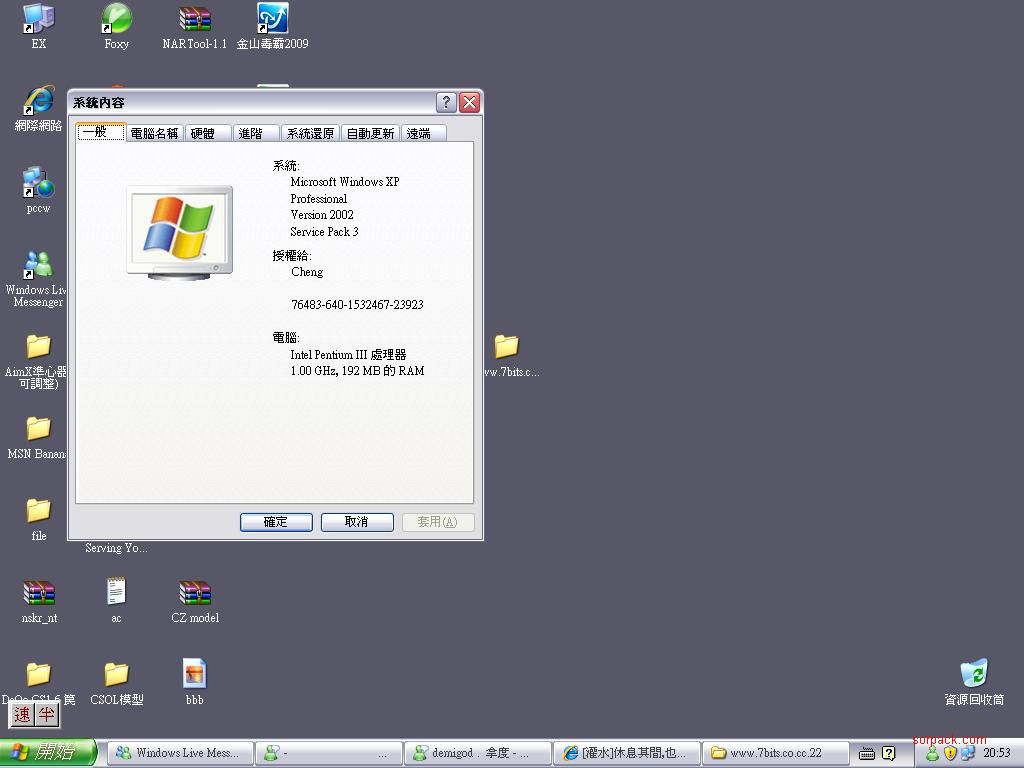This screenshot has width=1024, height=768.
Task: Open the bbb image file icon
Action: point(195,675)
